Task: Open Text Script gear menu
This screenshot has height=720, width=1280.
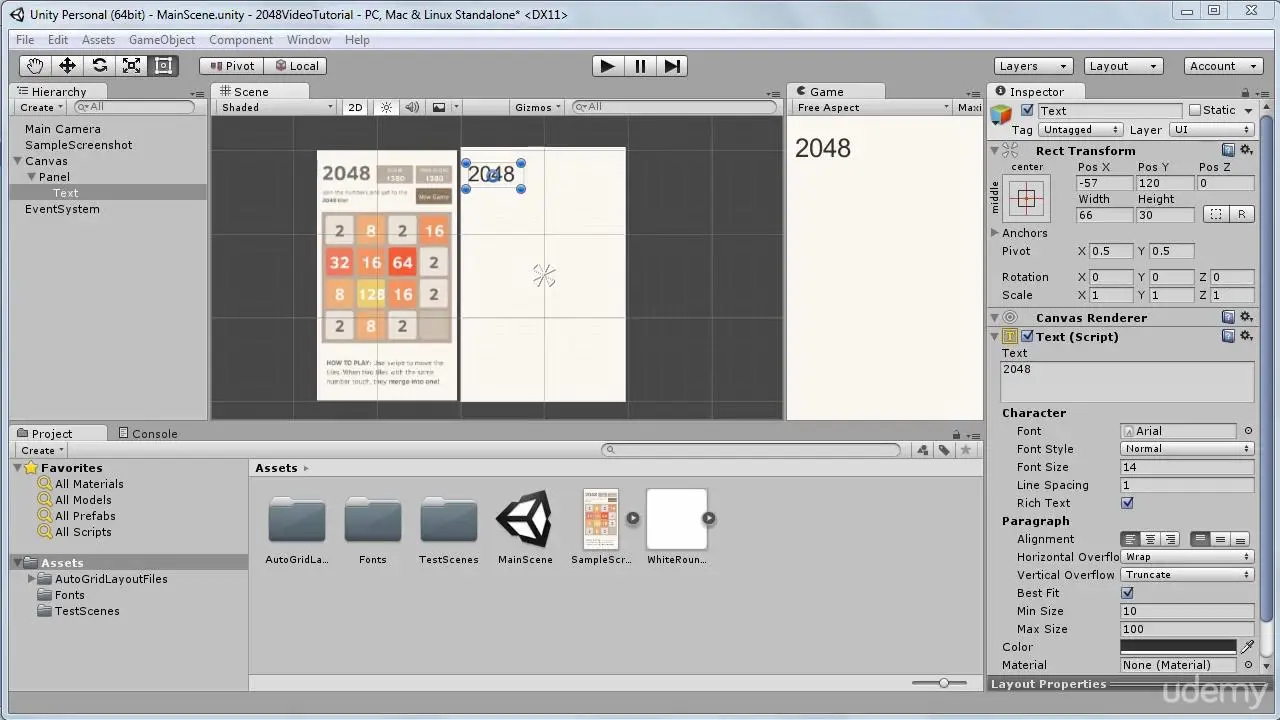Action: pyautogui.click(x=1246, y=336)
